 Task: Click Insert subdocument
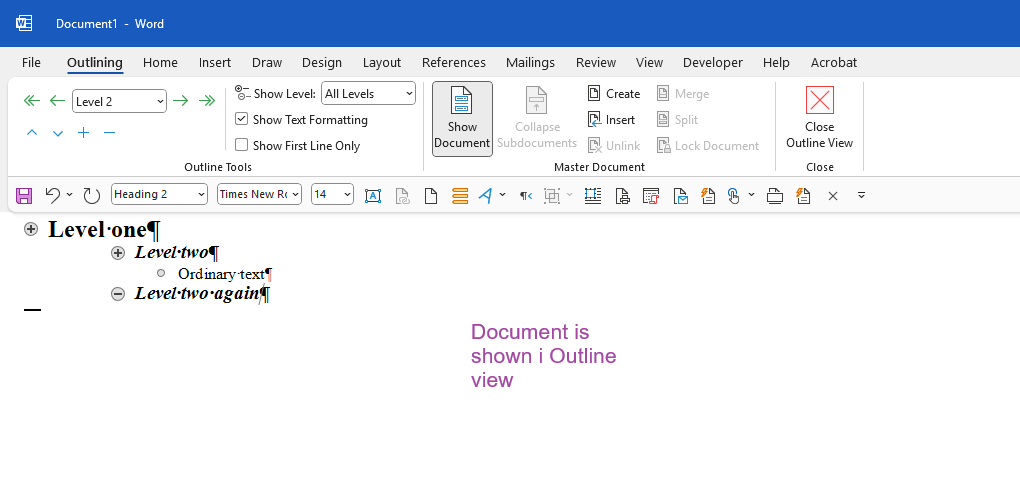[611, 120]
